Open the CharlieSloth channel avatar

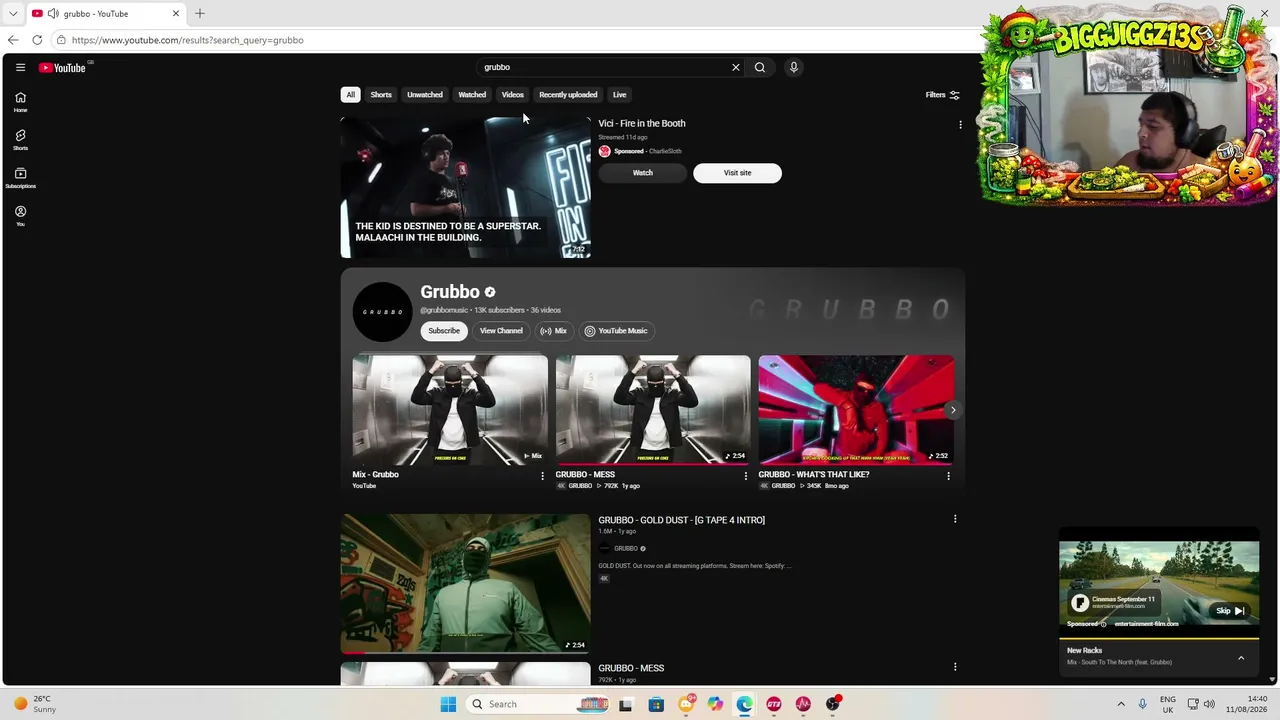604,151
